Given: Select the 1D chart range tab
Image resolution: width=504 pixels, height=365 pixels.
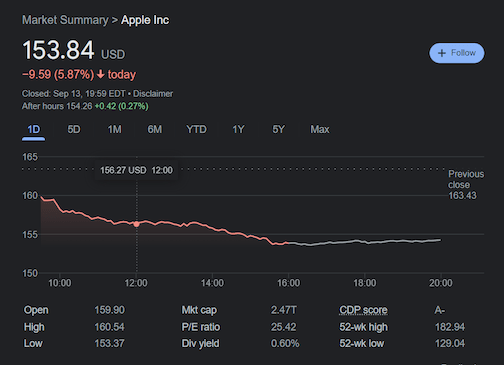Looking at the screenshot, I should tap(34, 130).
